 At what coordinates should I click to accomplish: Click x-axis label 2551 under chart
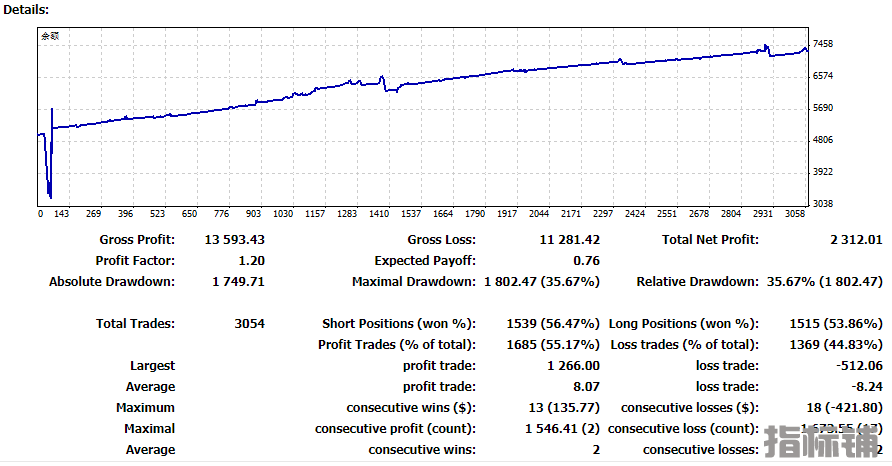pyautogui.click(x=667, y=214)
